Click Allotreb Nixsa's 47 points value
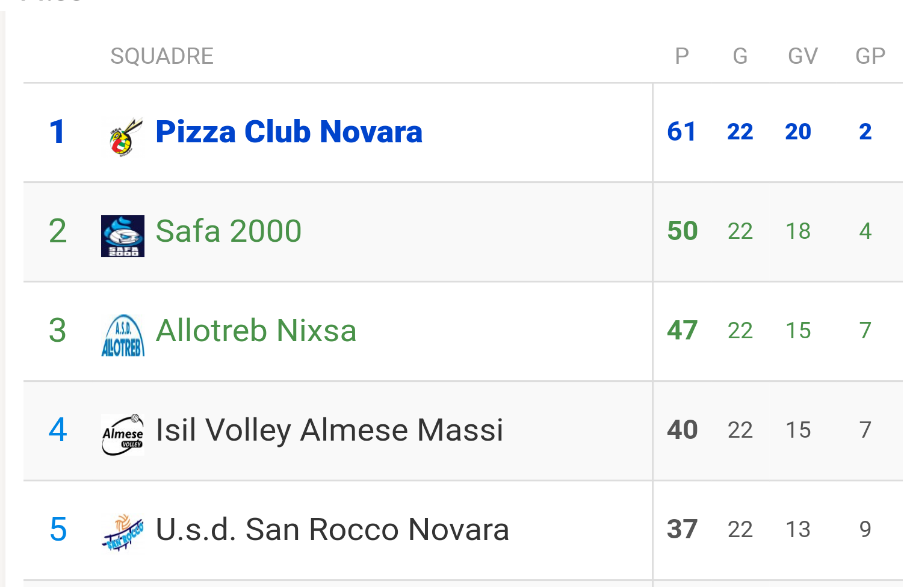 (x=682, y=330)
